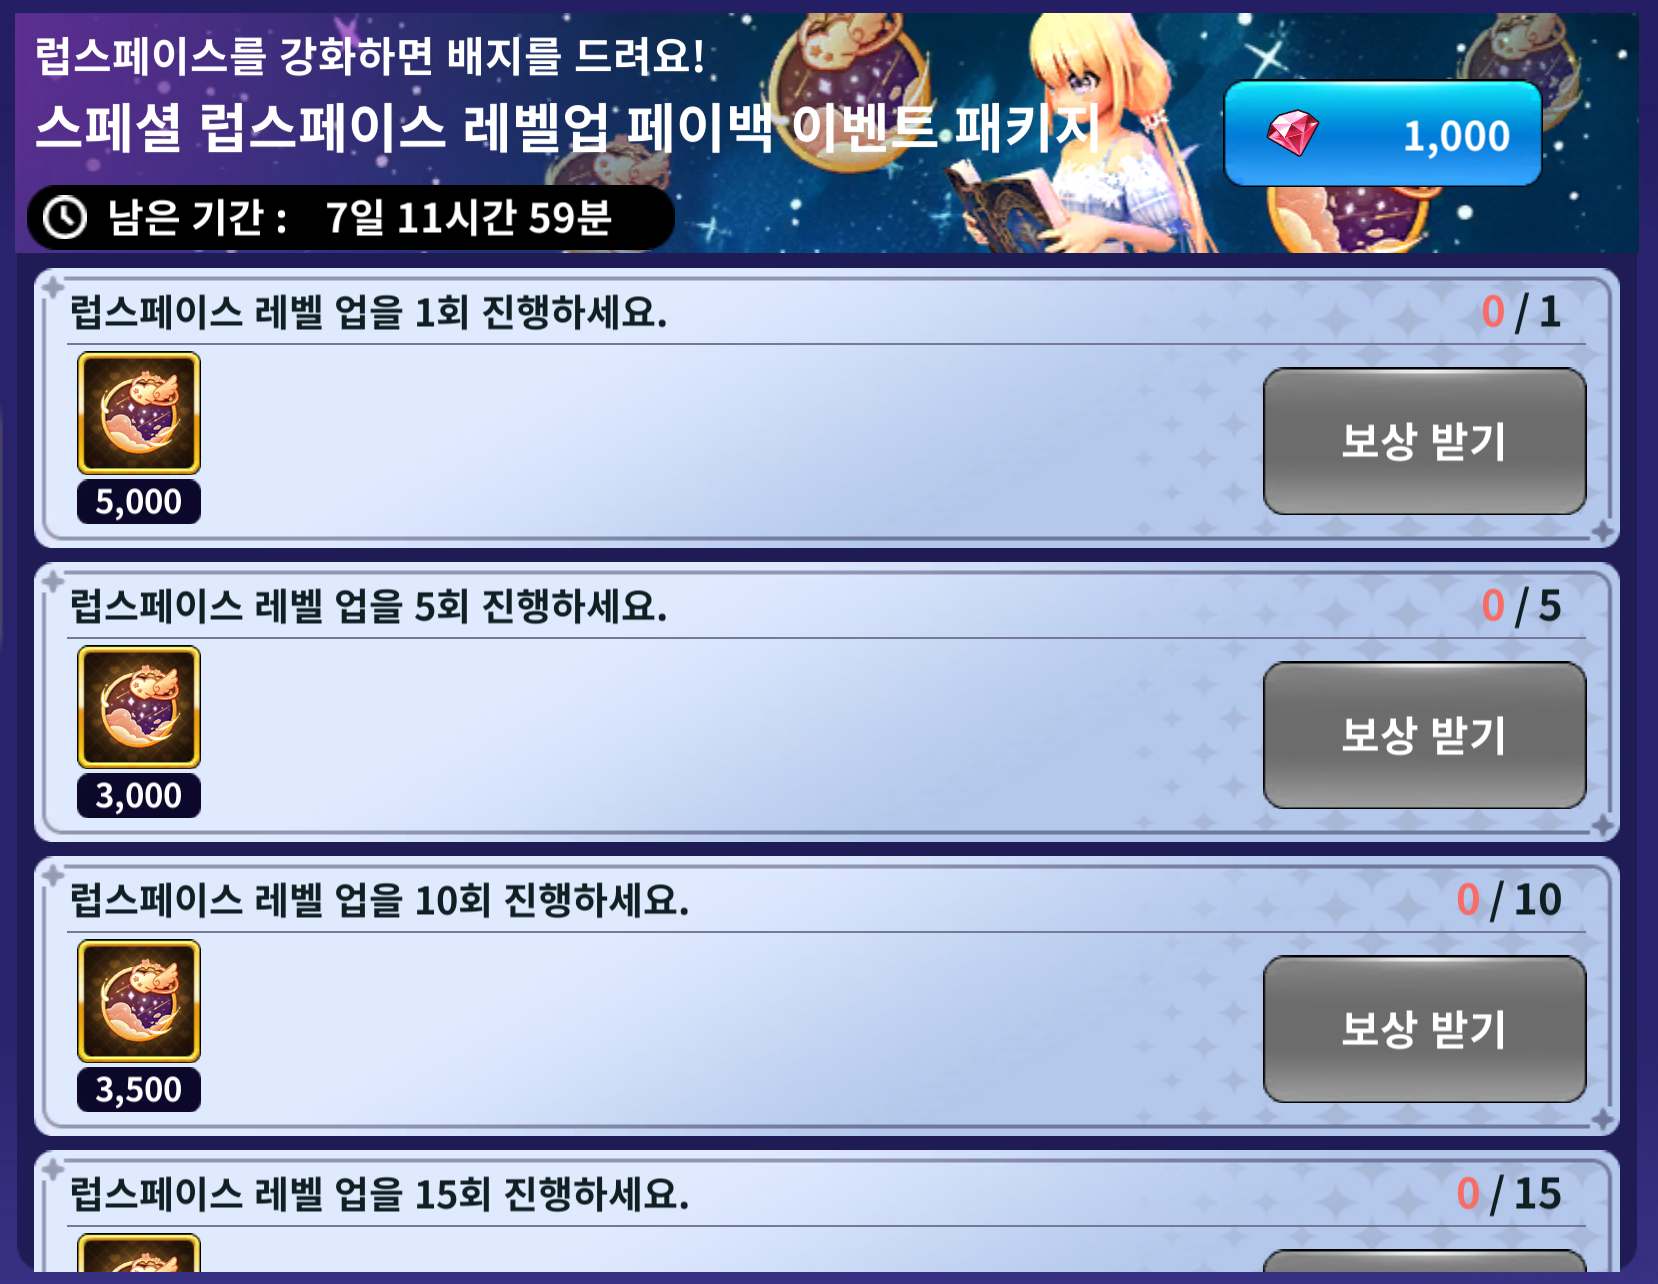Buy the package for 1,000 gems

[1382, 133]
